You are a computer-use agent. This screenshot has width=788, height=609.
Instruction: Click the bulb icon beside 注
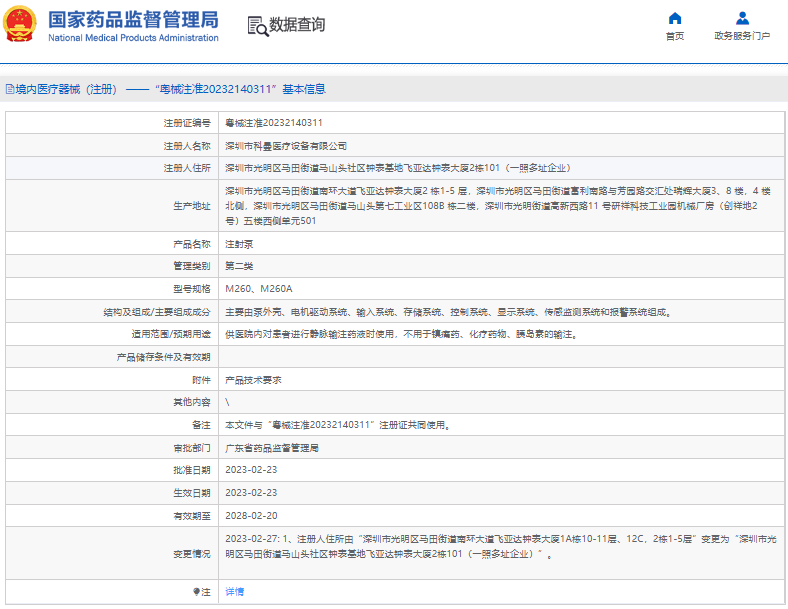pyautogui.click(x=196, y=592)
